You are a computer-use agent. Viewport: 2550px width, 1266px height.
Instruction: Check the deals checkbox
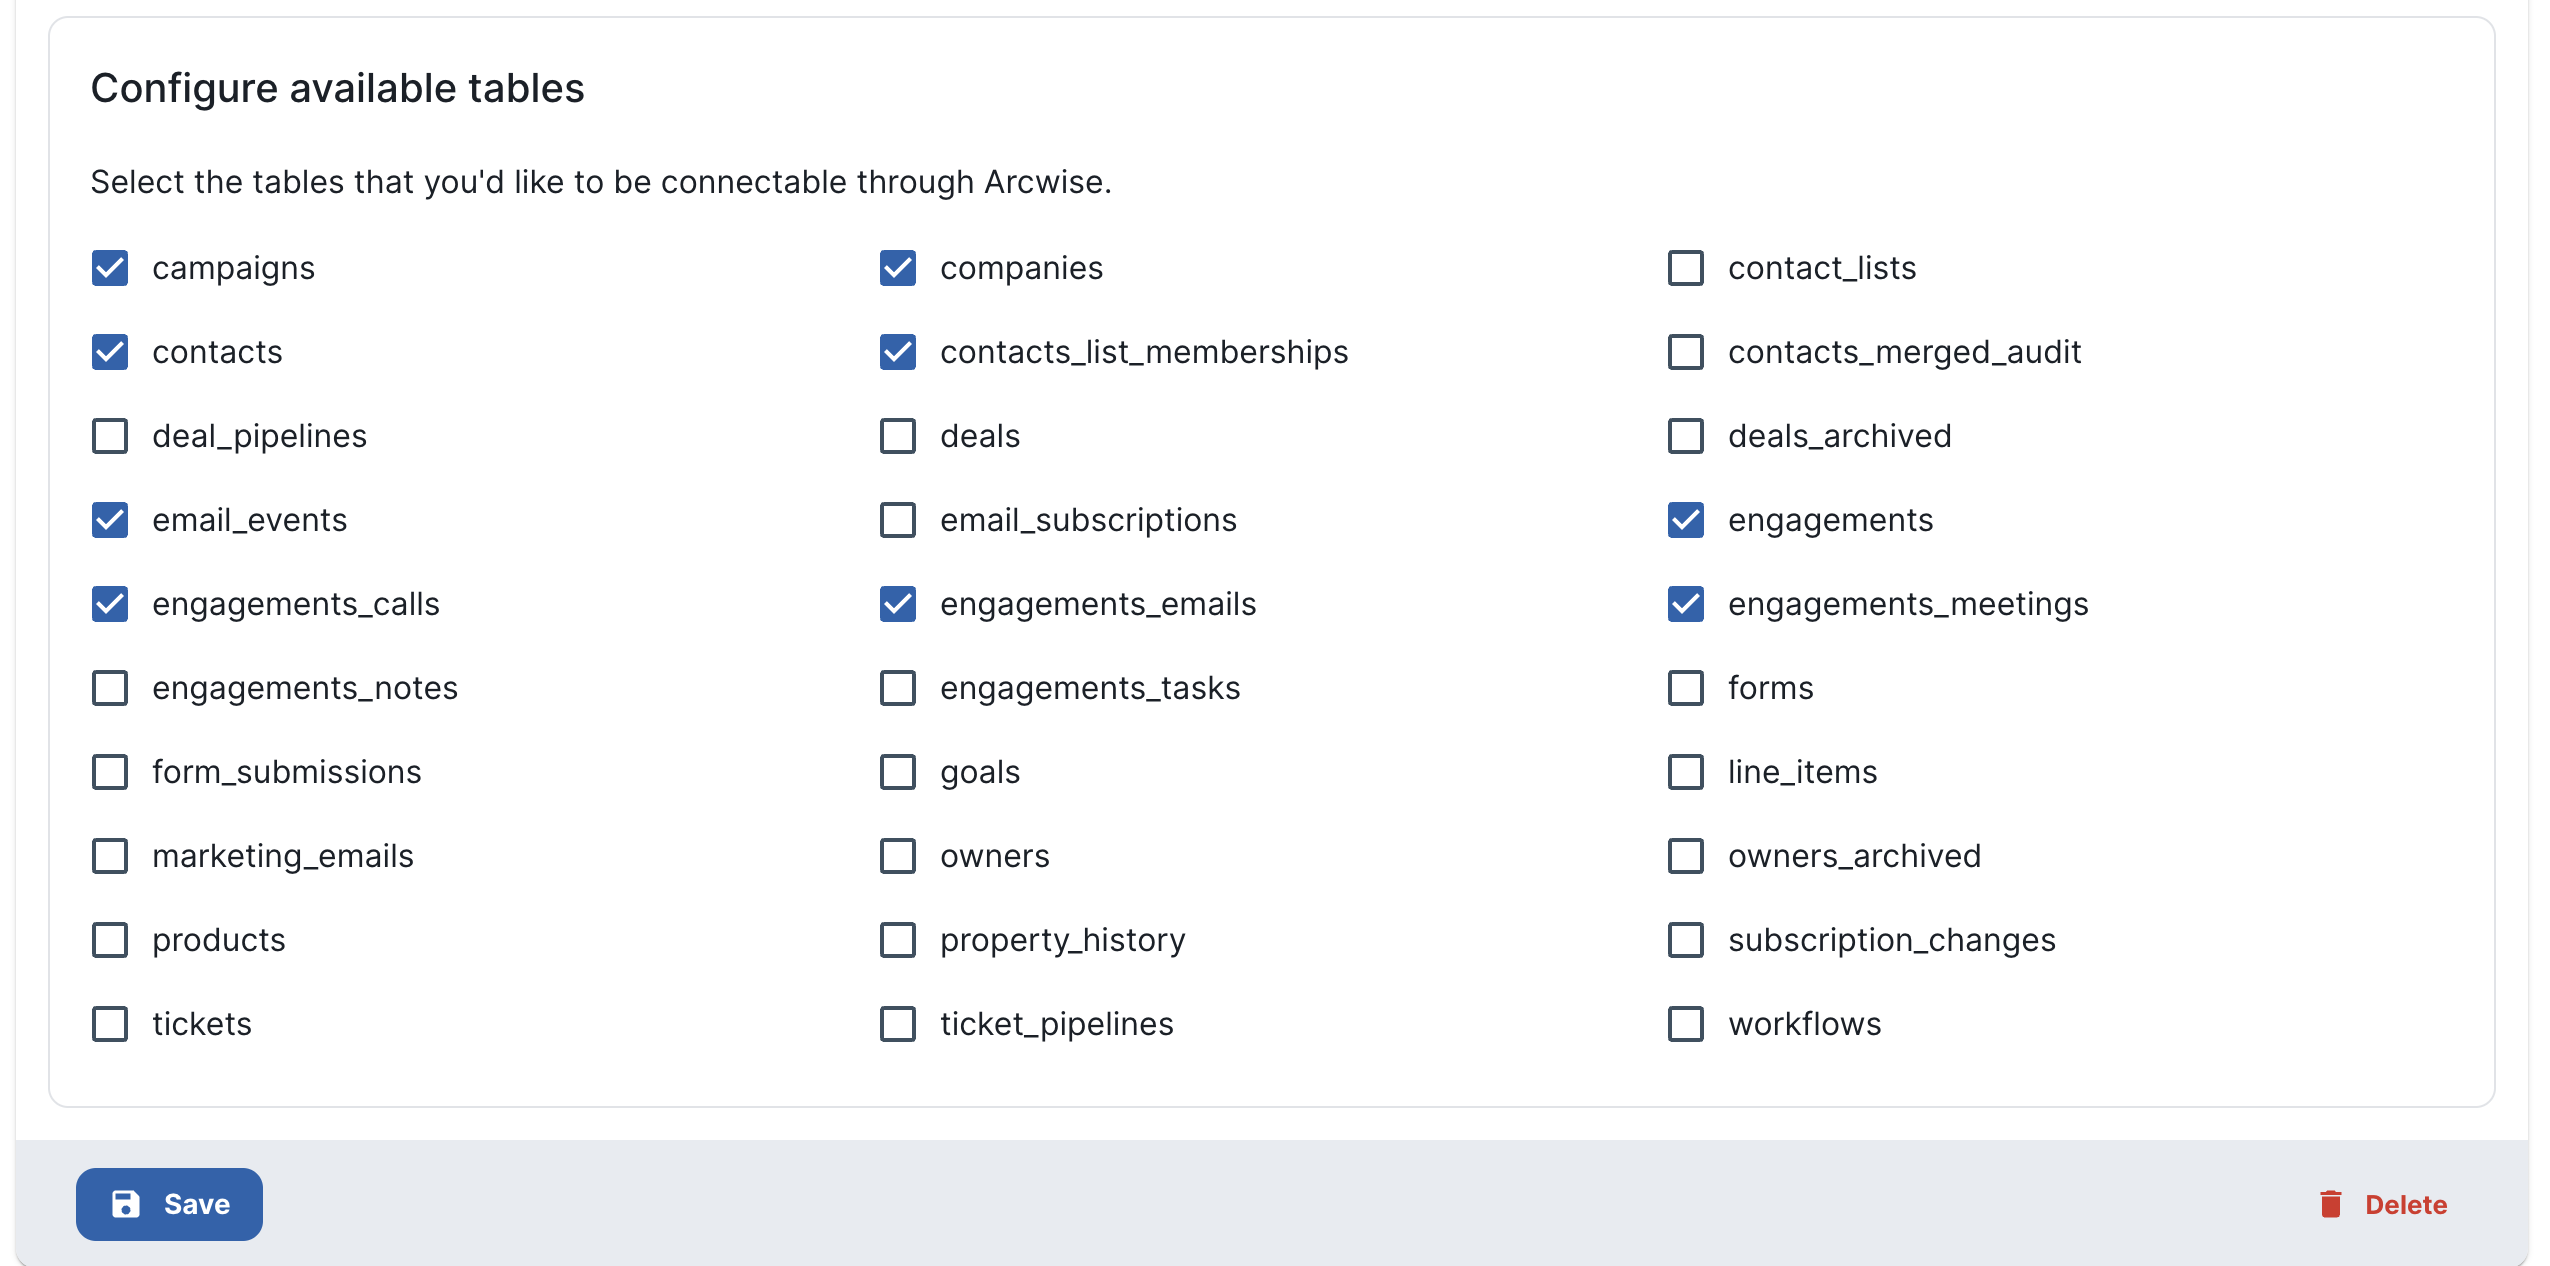coord(898,436)
